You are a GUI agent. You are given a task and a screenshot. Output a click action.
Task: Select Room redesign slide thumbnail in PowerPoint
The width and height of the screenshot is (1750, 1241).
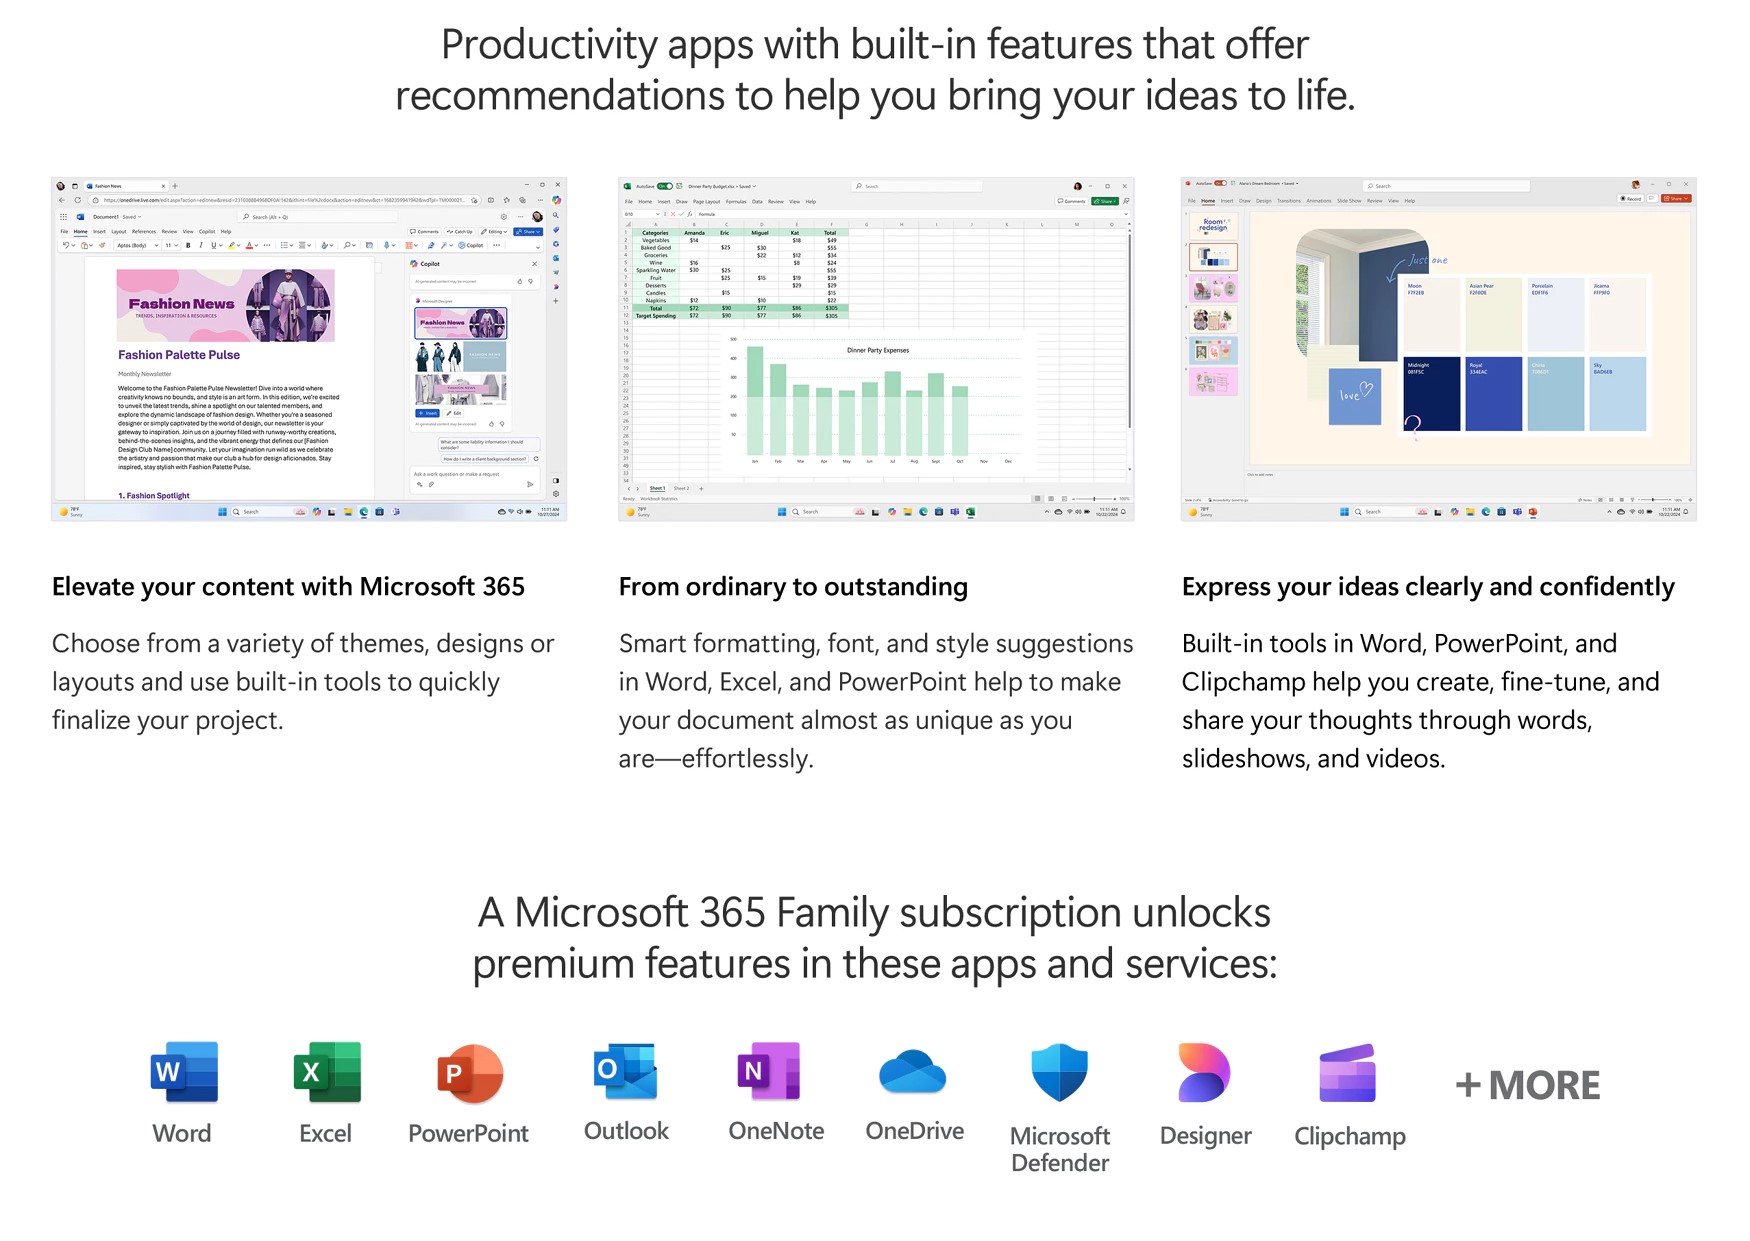coord(1214,226)
